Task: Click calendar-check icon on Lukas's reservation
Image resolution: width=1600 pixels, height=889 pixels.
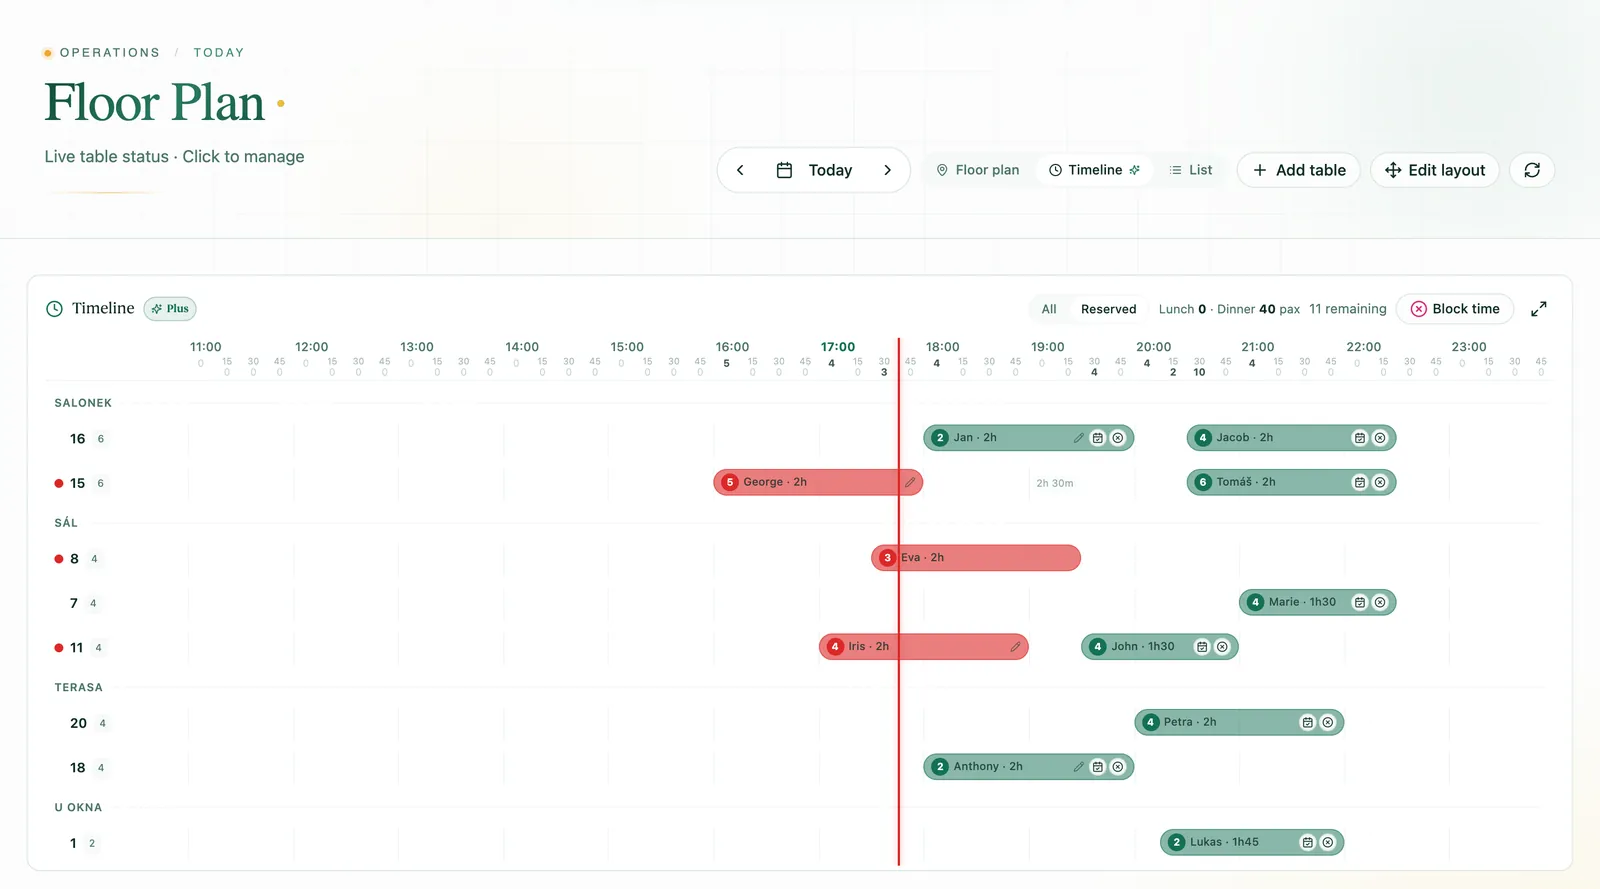Action: tap(1308, 842)
